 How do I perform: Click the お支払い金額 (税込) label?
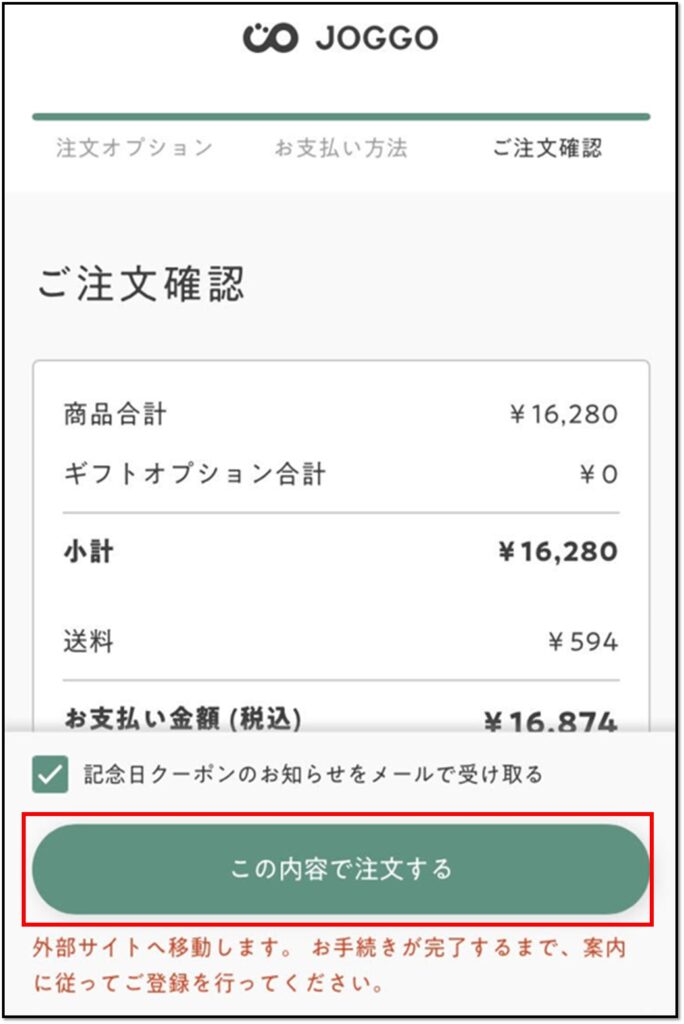coord(183,718)
